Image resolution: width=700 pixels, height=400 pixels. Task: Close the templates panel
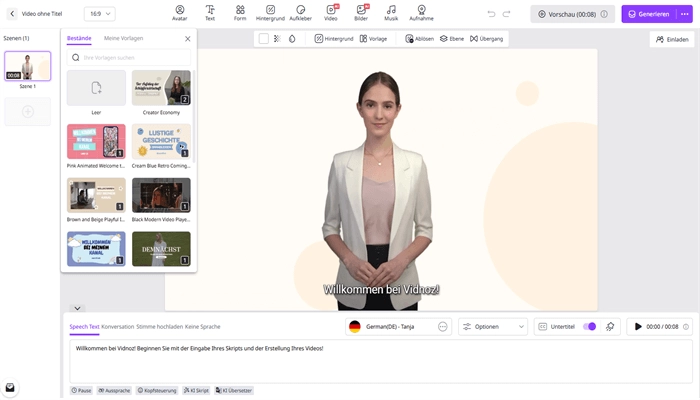click(188, 39)
